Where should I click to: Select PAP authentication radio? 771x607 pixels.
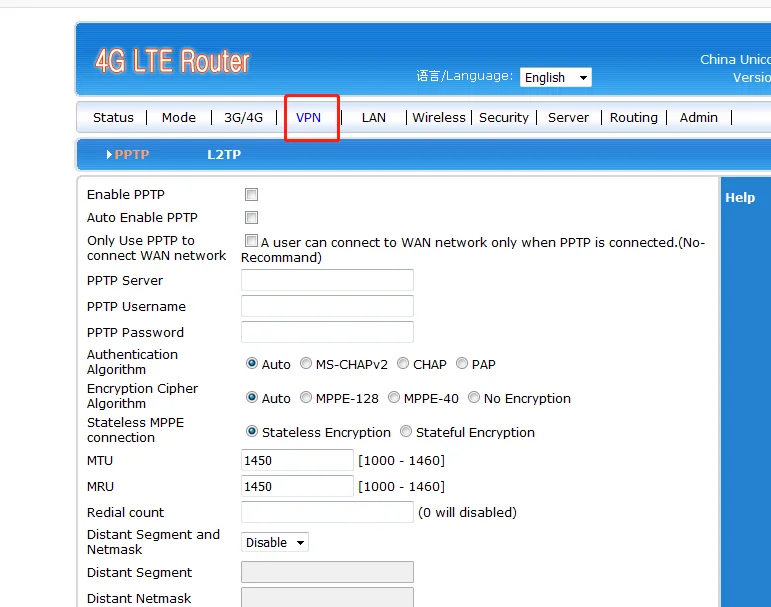click(x=462, y=364)
